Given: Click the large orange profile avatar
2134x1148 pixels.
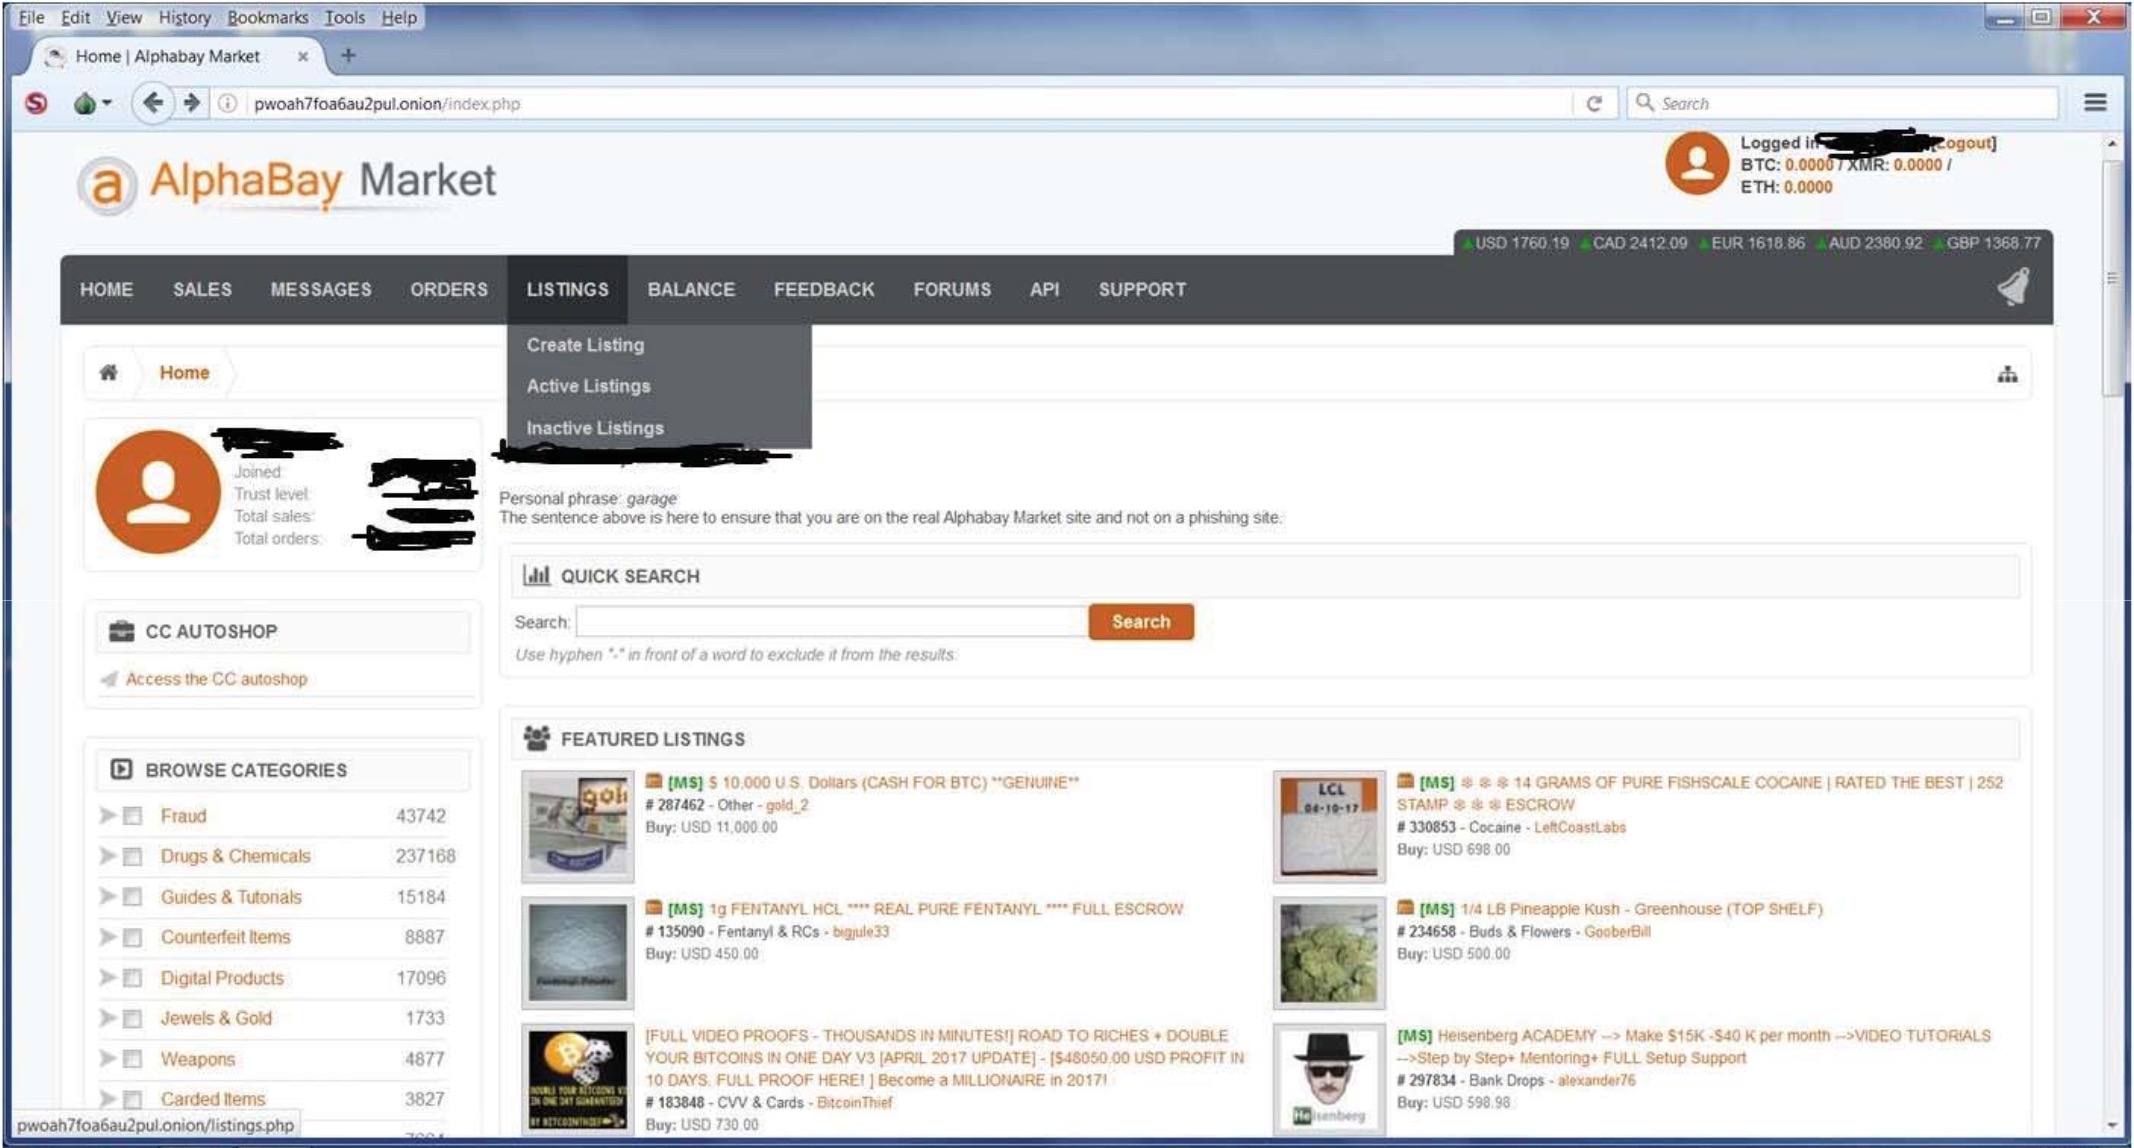Looking at the screenshot, I should pos(158,491).
